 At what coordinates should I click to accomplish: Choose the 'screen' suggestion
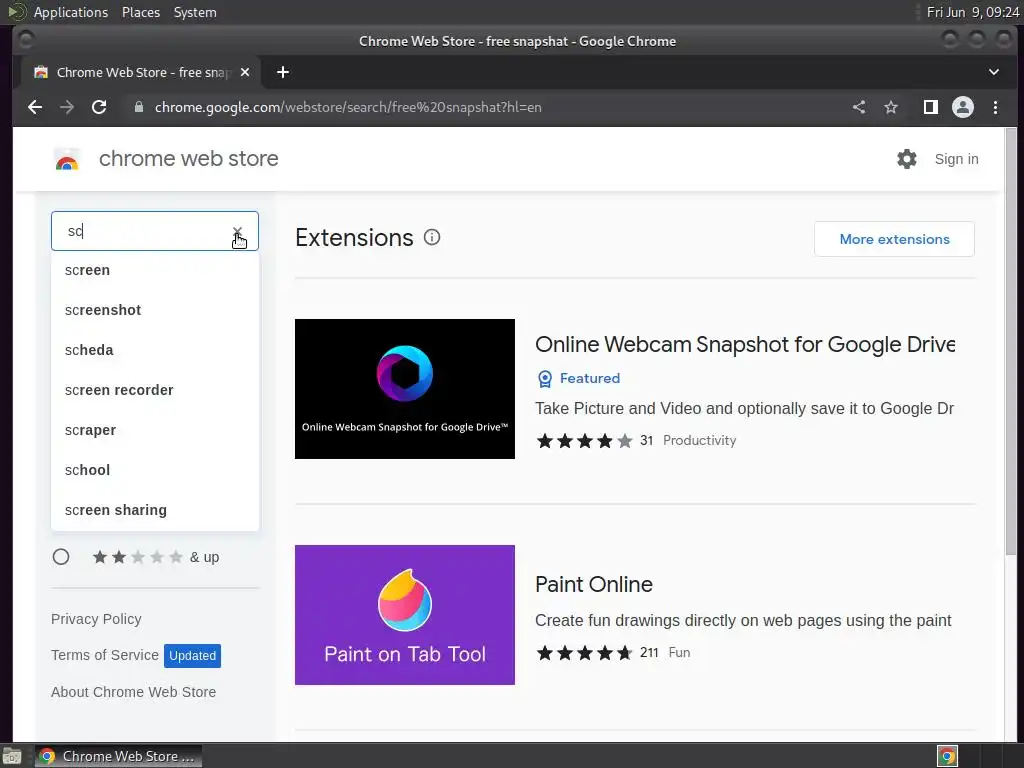(x=155, y=270)
